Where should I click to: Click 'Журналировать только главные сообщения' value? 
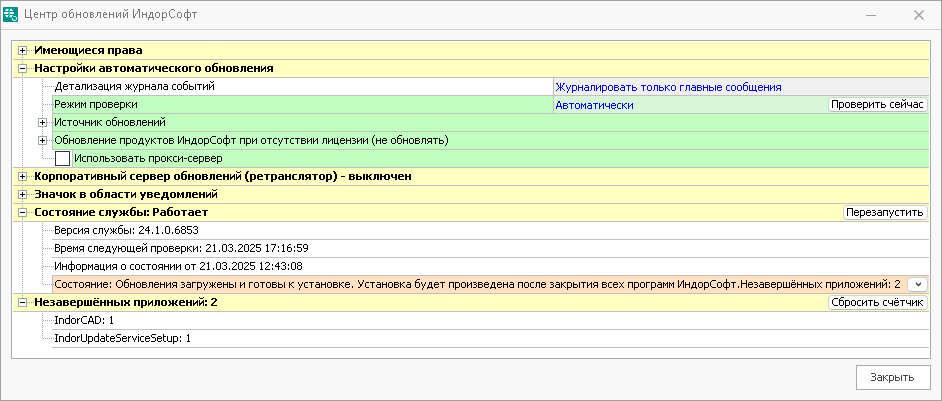pos(668,87)
